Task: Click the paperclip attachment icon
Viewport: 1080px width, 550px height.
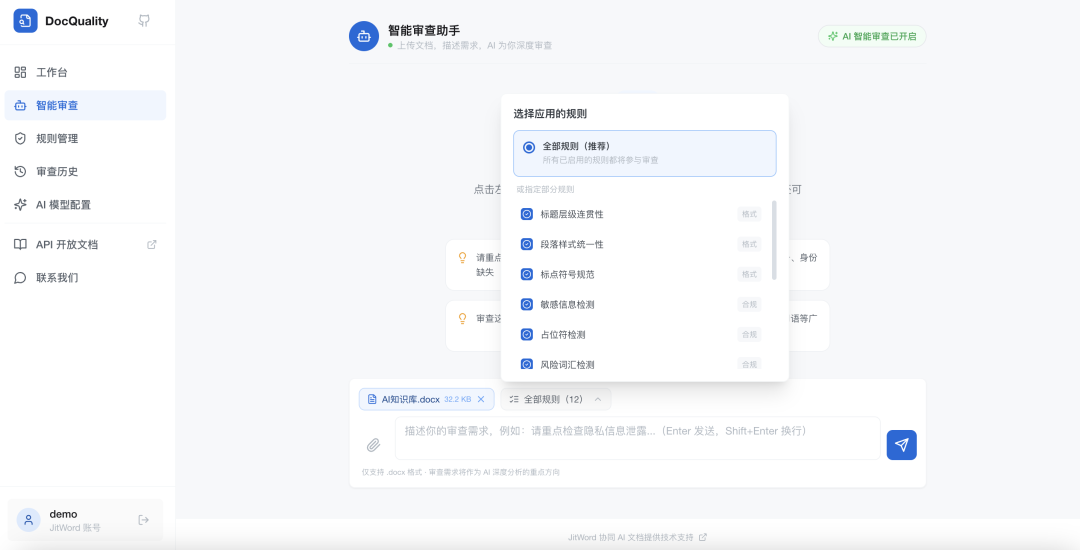Action: tap(373, 445)
